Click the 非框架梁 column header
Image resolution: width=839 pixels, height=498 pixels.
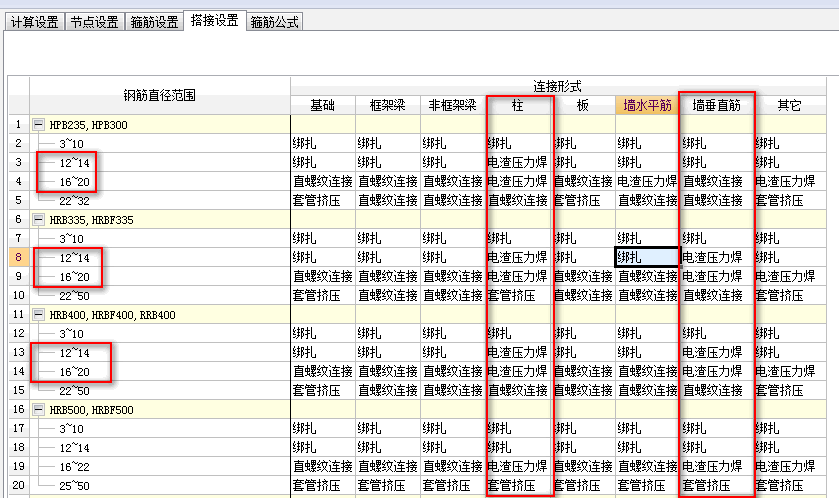tap(453, 105)
